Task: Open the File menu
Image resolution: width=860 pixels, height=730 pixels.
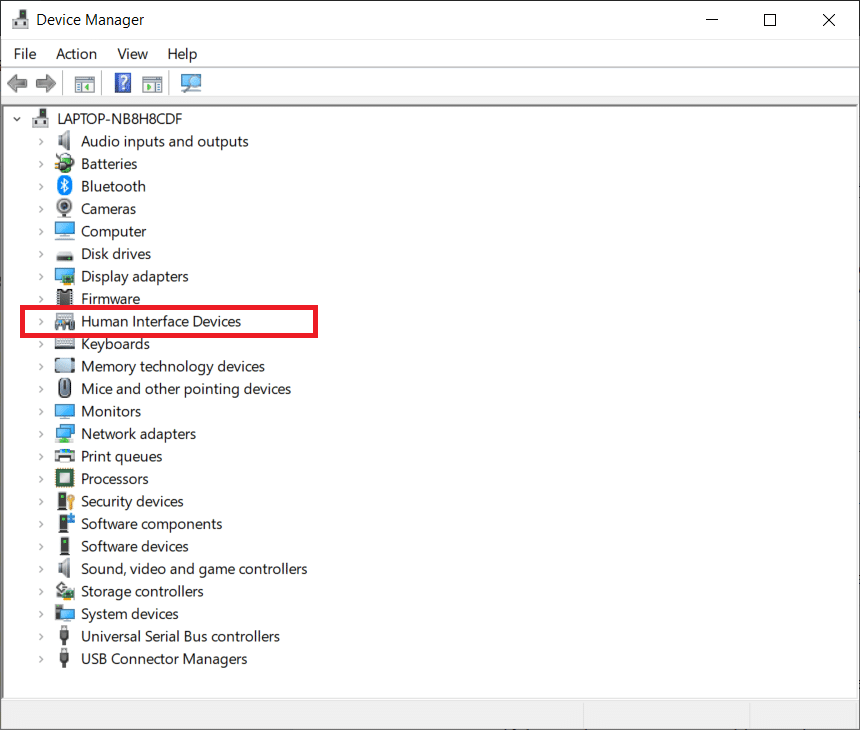Action: pos(25,54)
